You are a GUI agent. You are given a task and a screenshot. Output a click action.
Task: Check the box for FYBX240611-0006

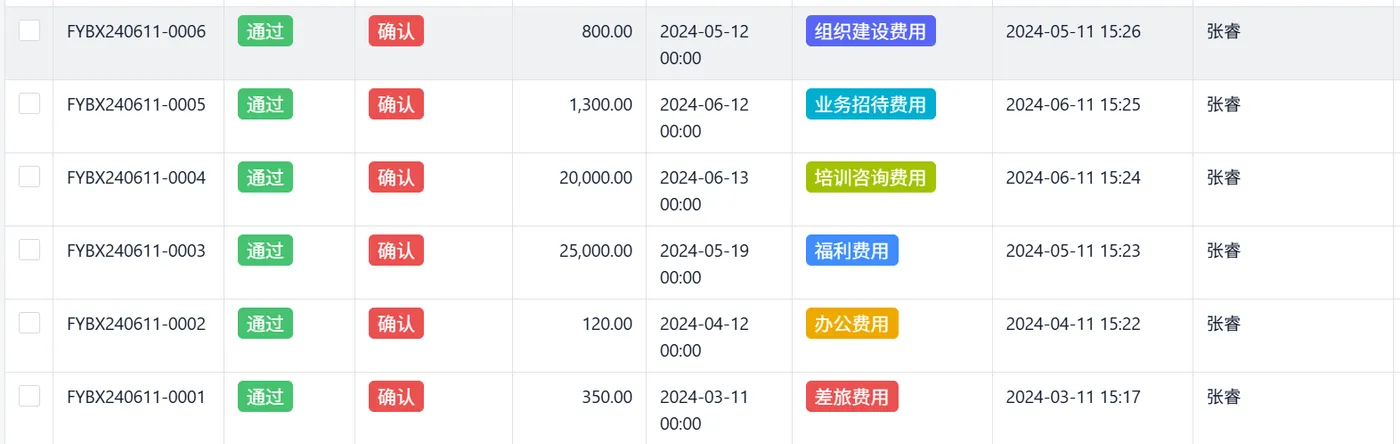(x=30, y=31)
